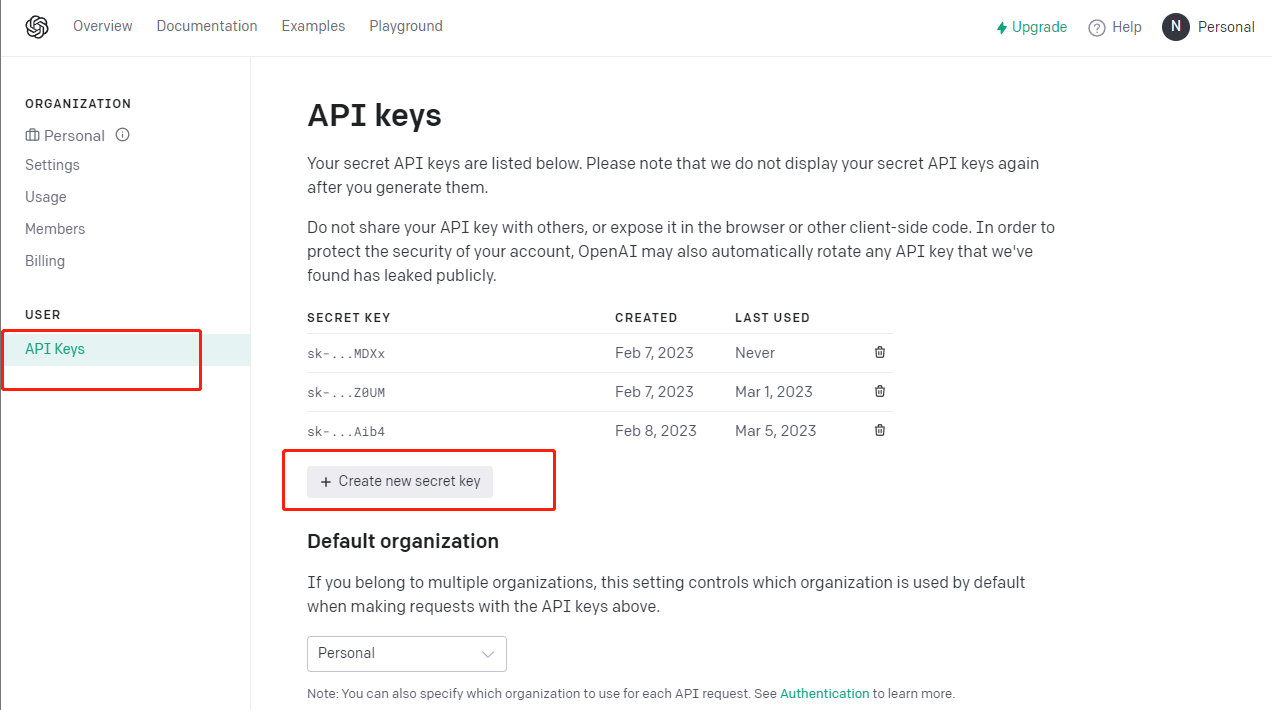Click the OpenAI logo icon
The height and width of the screenshot is (710, 1272).
pos(37,27)
